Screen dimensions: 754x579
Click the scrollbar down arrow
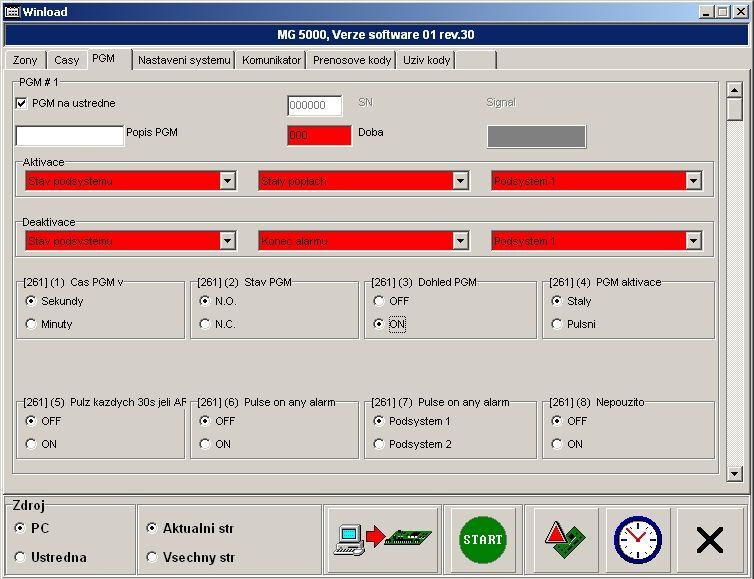click(x=735, y=473)
